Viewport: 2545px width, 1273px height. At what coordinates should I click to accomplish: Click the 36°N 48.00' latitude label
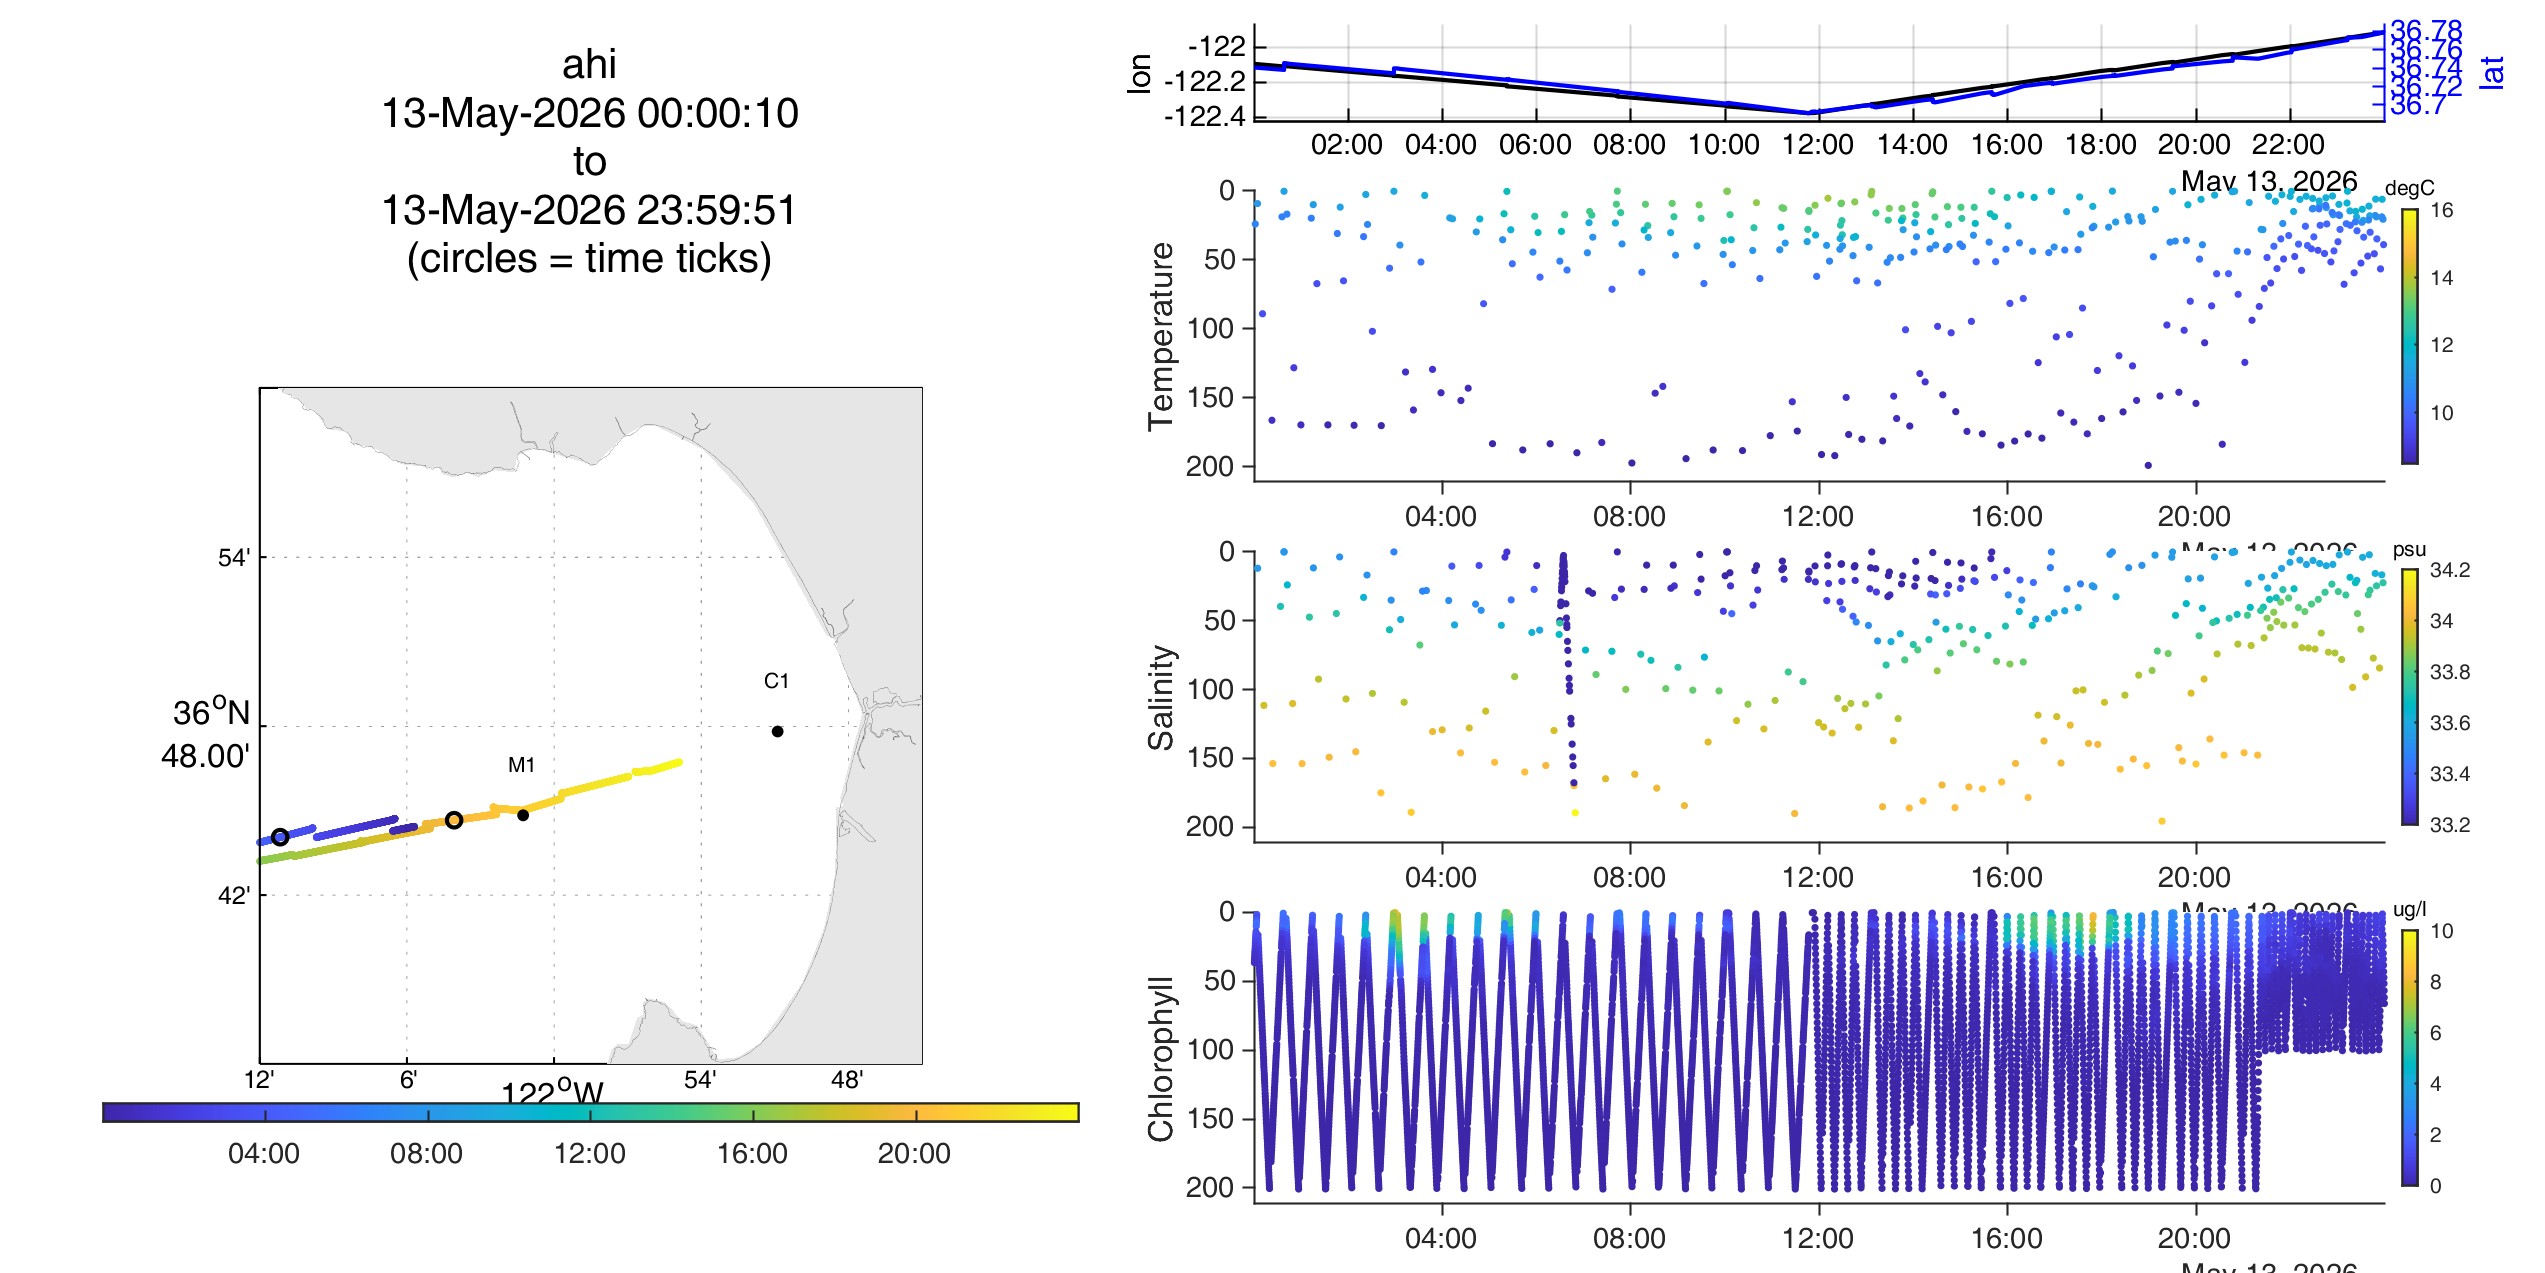pyautogui.click(x=206, y=734)
